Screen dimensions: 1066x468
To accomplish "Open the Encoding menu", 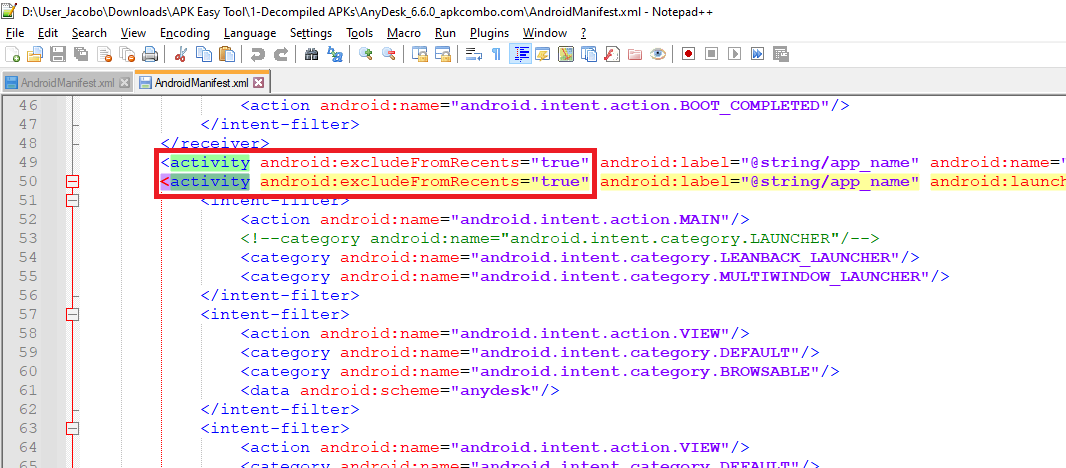I will coord(185,33).
